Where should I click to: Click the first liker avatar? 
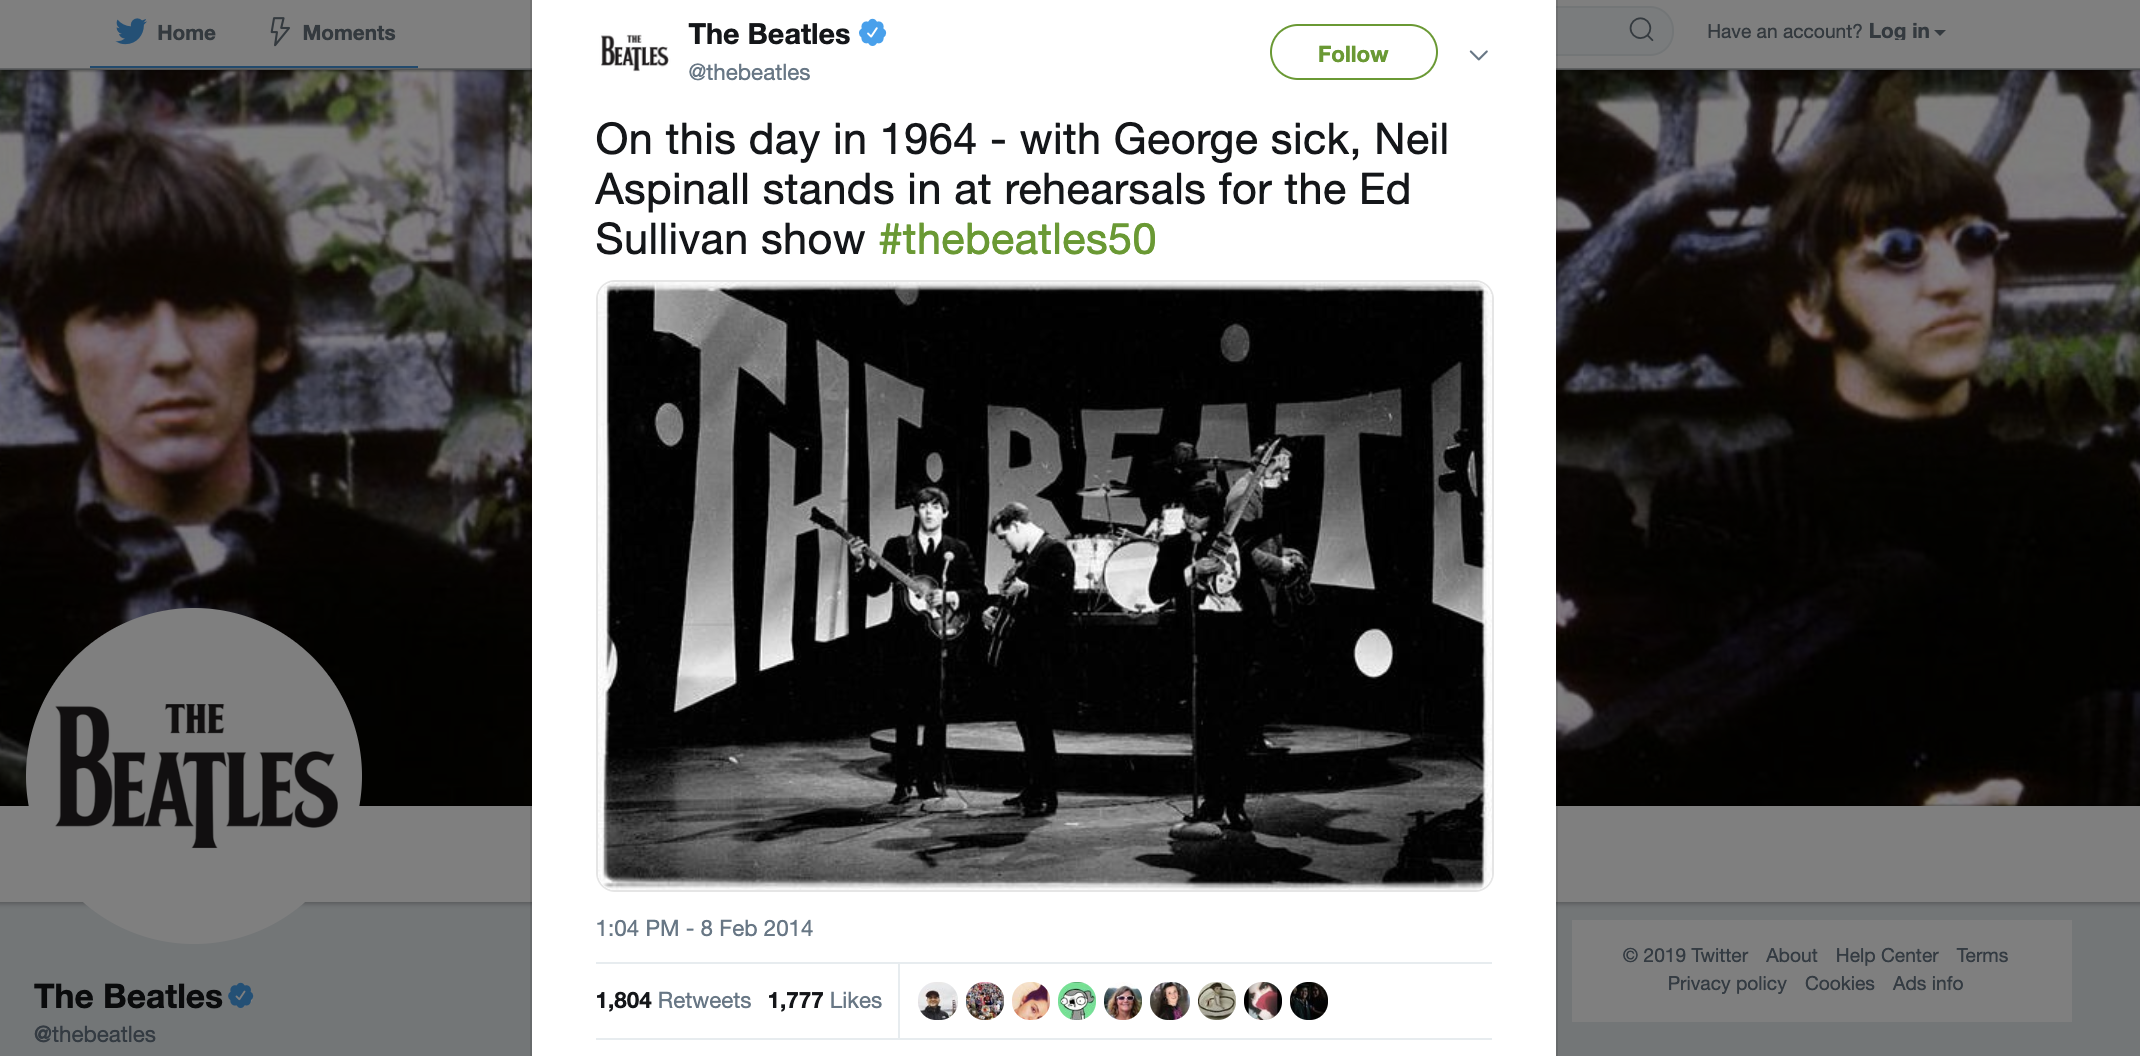coord(937,1001)
